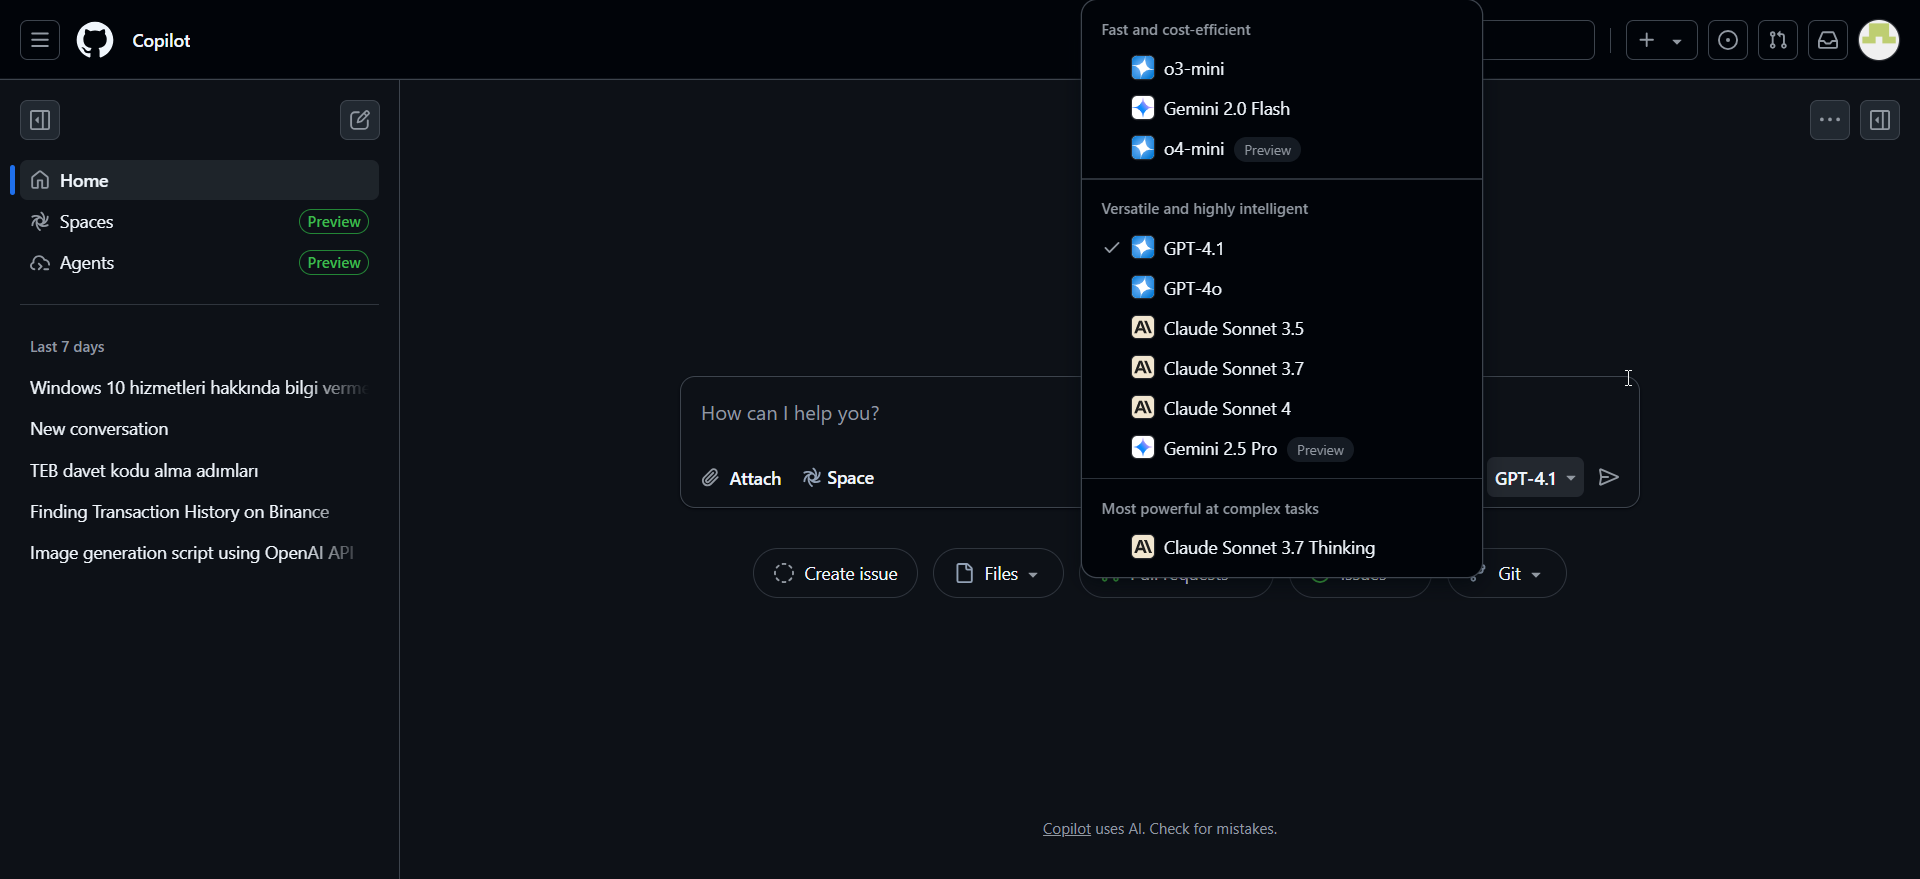Select the Gemini 2.5 Pro model

(x=1282, y=448)
